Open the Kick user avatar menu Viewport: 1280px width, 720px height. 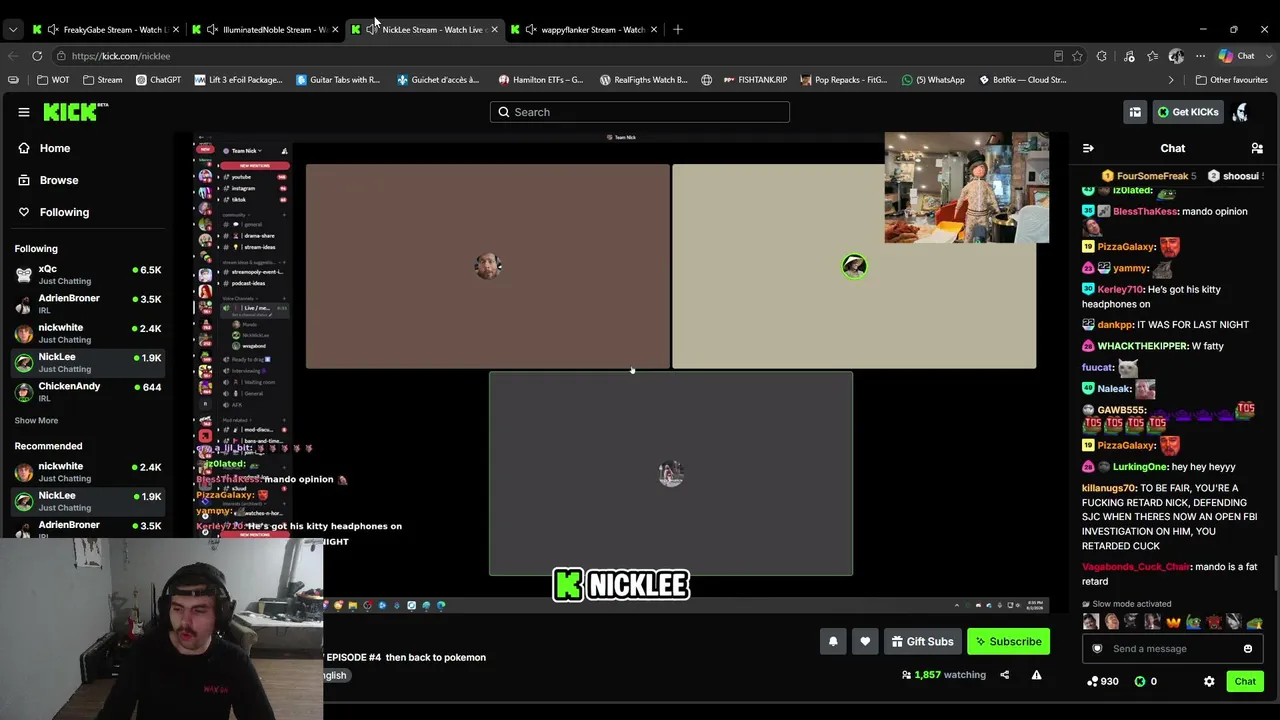point(1240,112)
